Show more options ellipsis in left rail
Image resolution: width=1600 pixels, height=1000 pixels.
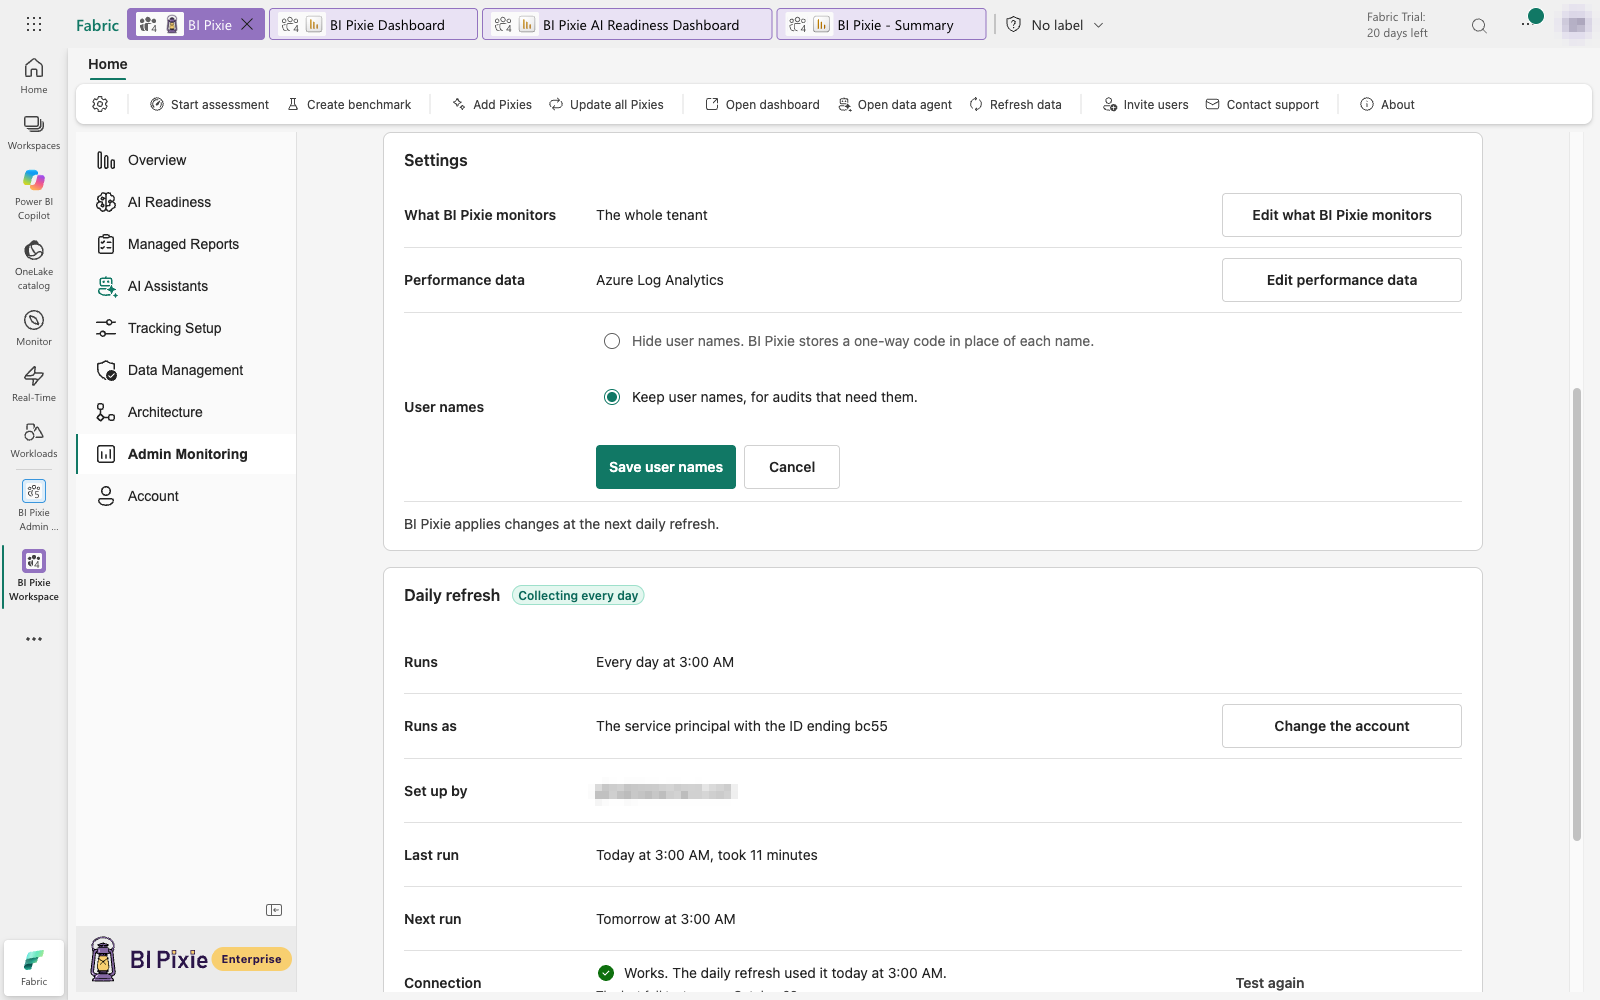click(34, 639)
